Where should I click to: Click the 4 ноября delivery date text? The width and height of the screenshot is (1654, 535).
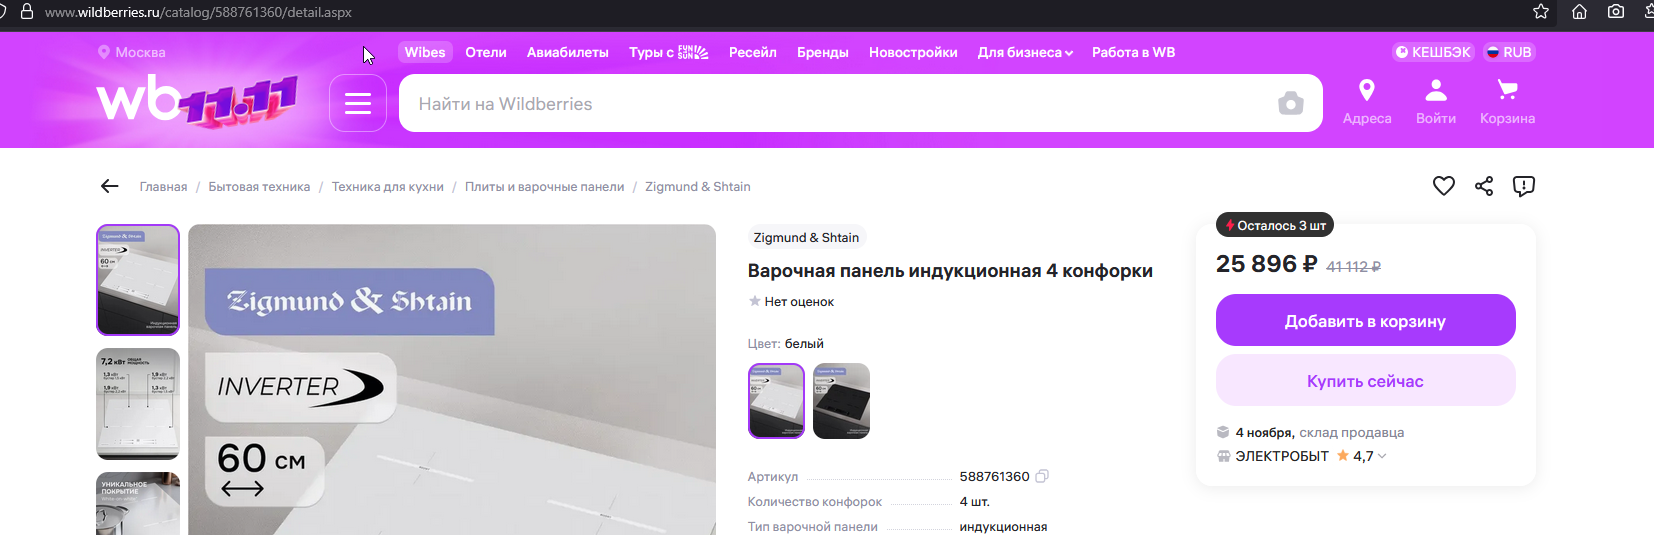(1265, 432)
